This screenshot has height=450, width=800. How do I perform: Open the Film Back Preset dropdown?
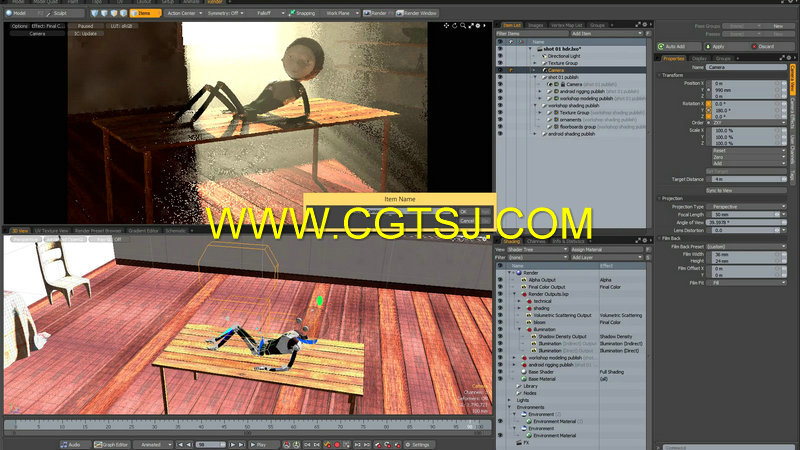click(748, 246)
